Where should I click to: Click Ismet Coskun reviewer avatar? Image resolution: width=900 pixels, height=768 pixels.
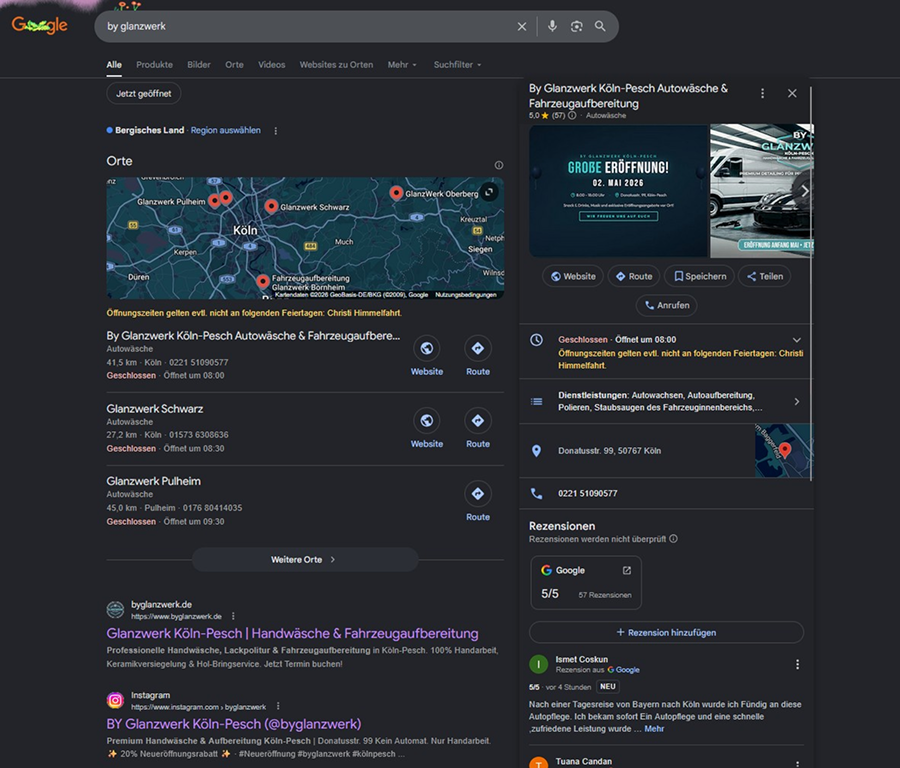tap(538, 665)
